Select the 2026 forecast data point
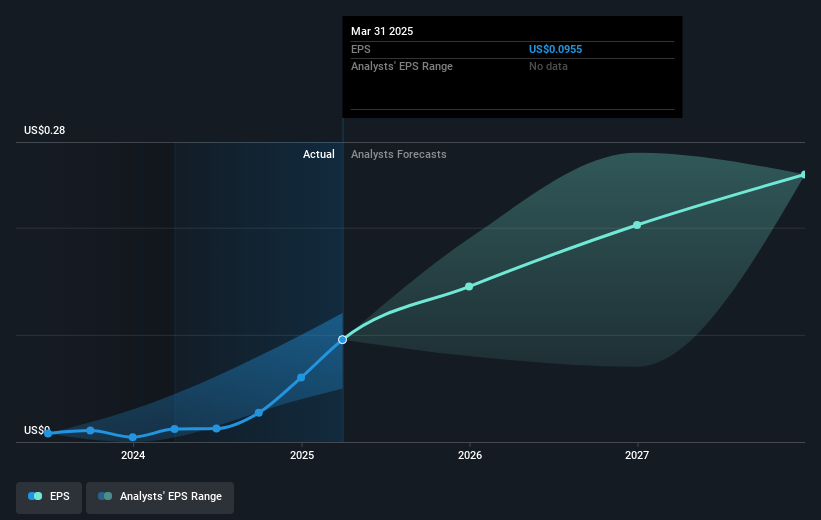 click(469, 286)
